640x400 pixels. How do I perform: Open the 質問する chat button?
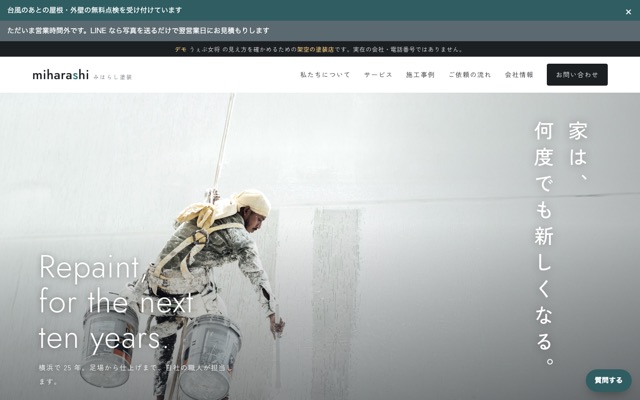click(609, 380)
